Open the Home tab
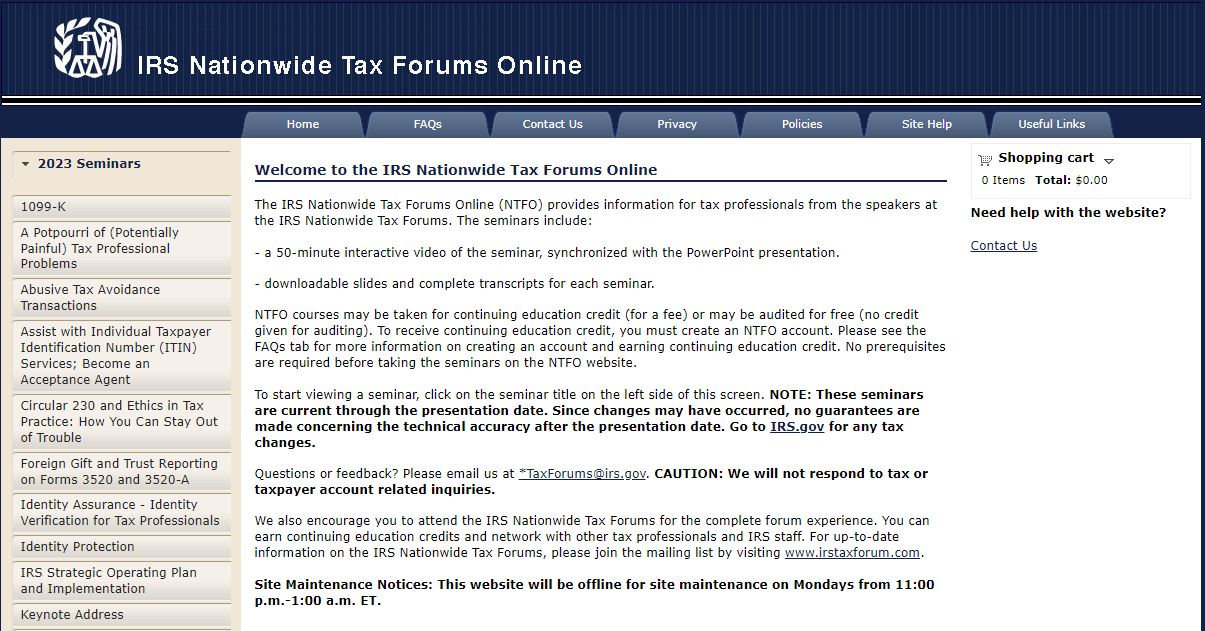 [303, 124]
